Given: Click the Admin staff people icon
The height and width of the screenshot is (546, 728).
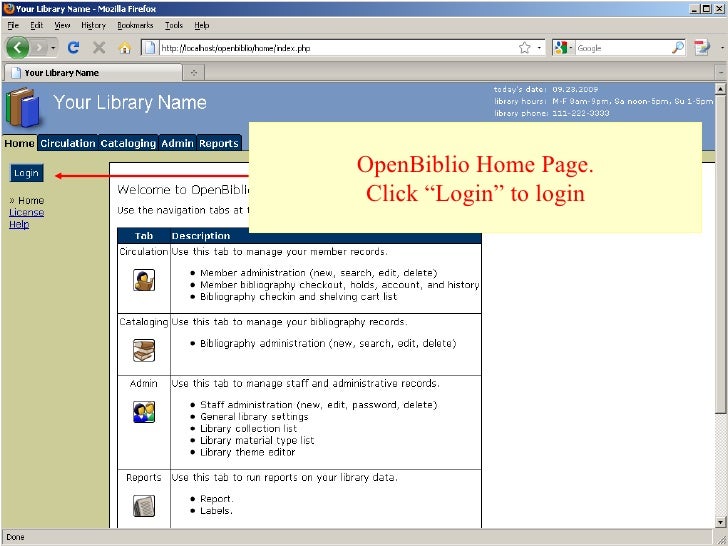Looking at the screenshot, I should (x=144, y=412).
